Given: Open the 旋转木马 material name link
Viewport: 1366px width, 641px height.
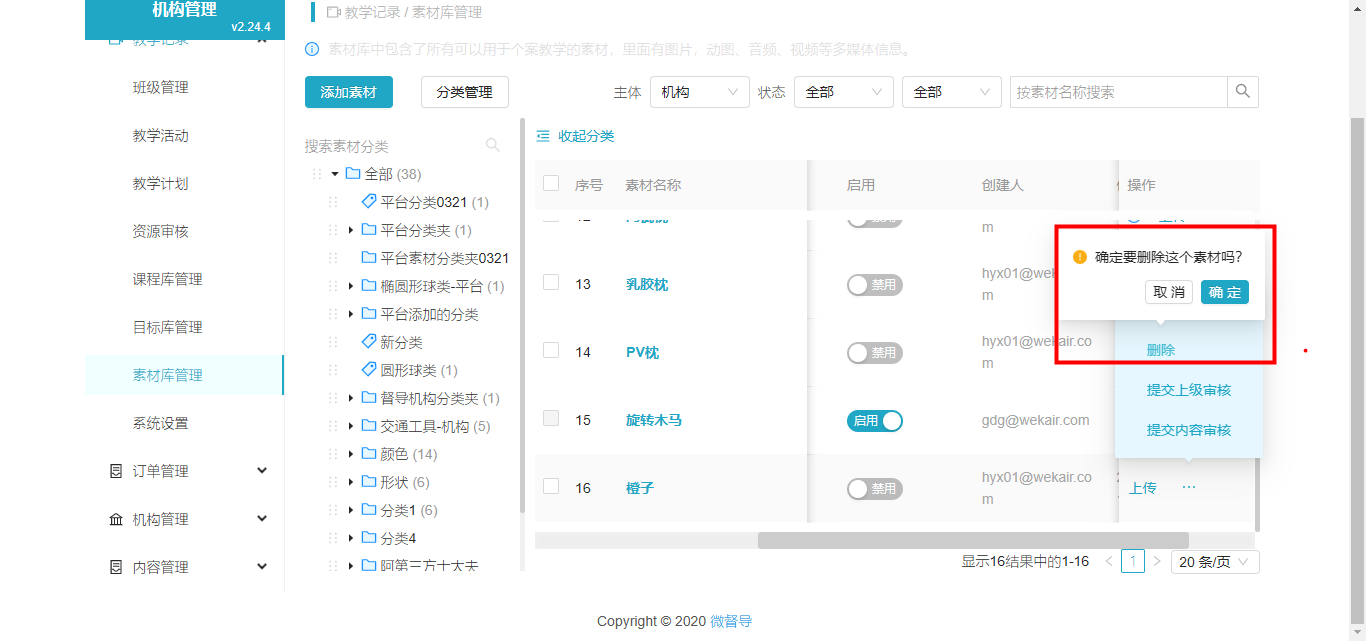Looking at the screenshot, I should (654, 420).
